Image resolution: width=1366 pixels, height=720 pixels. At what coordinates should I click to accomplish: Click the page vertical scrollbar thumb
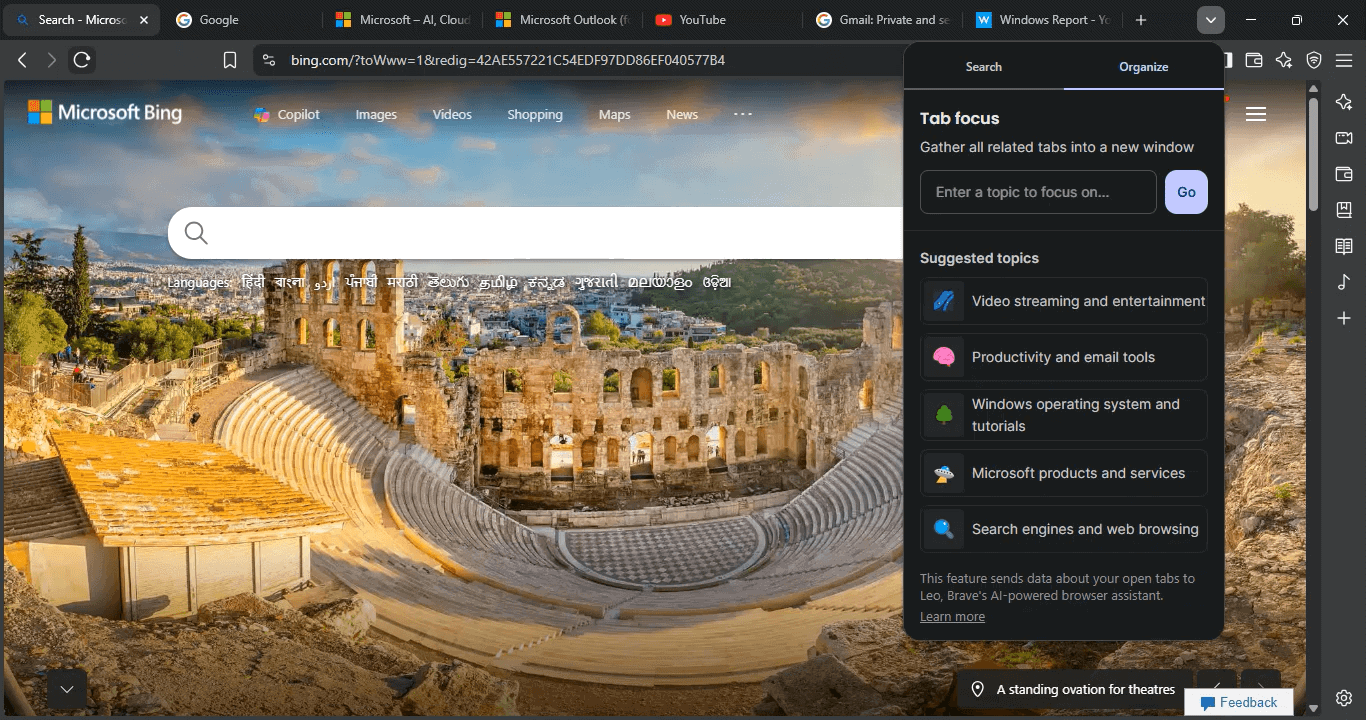[1314, 153]
